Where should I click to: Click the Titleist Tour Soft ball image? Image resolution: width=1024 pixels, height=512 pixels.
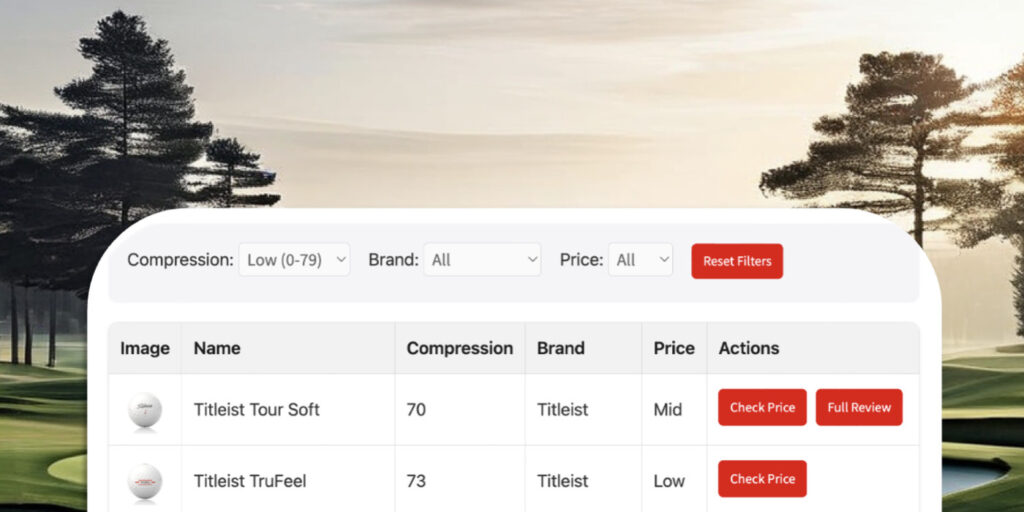[145, 410]
